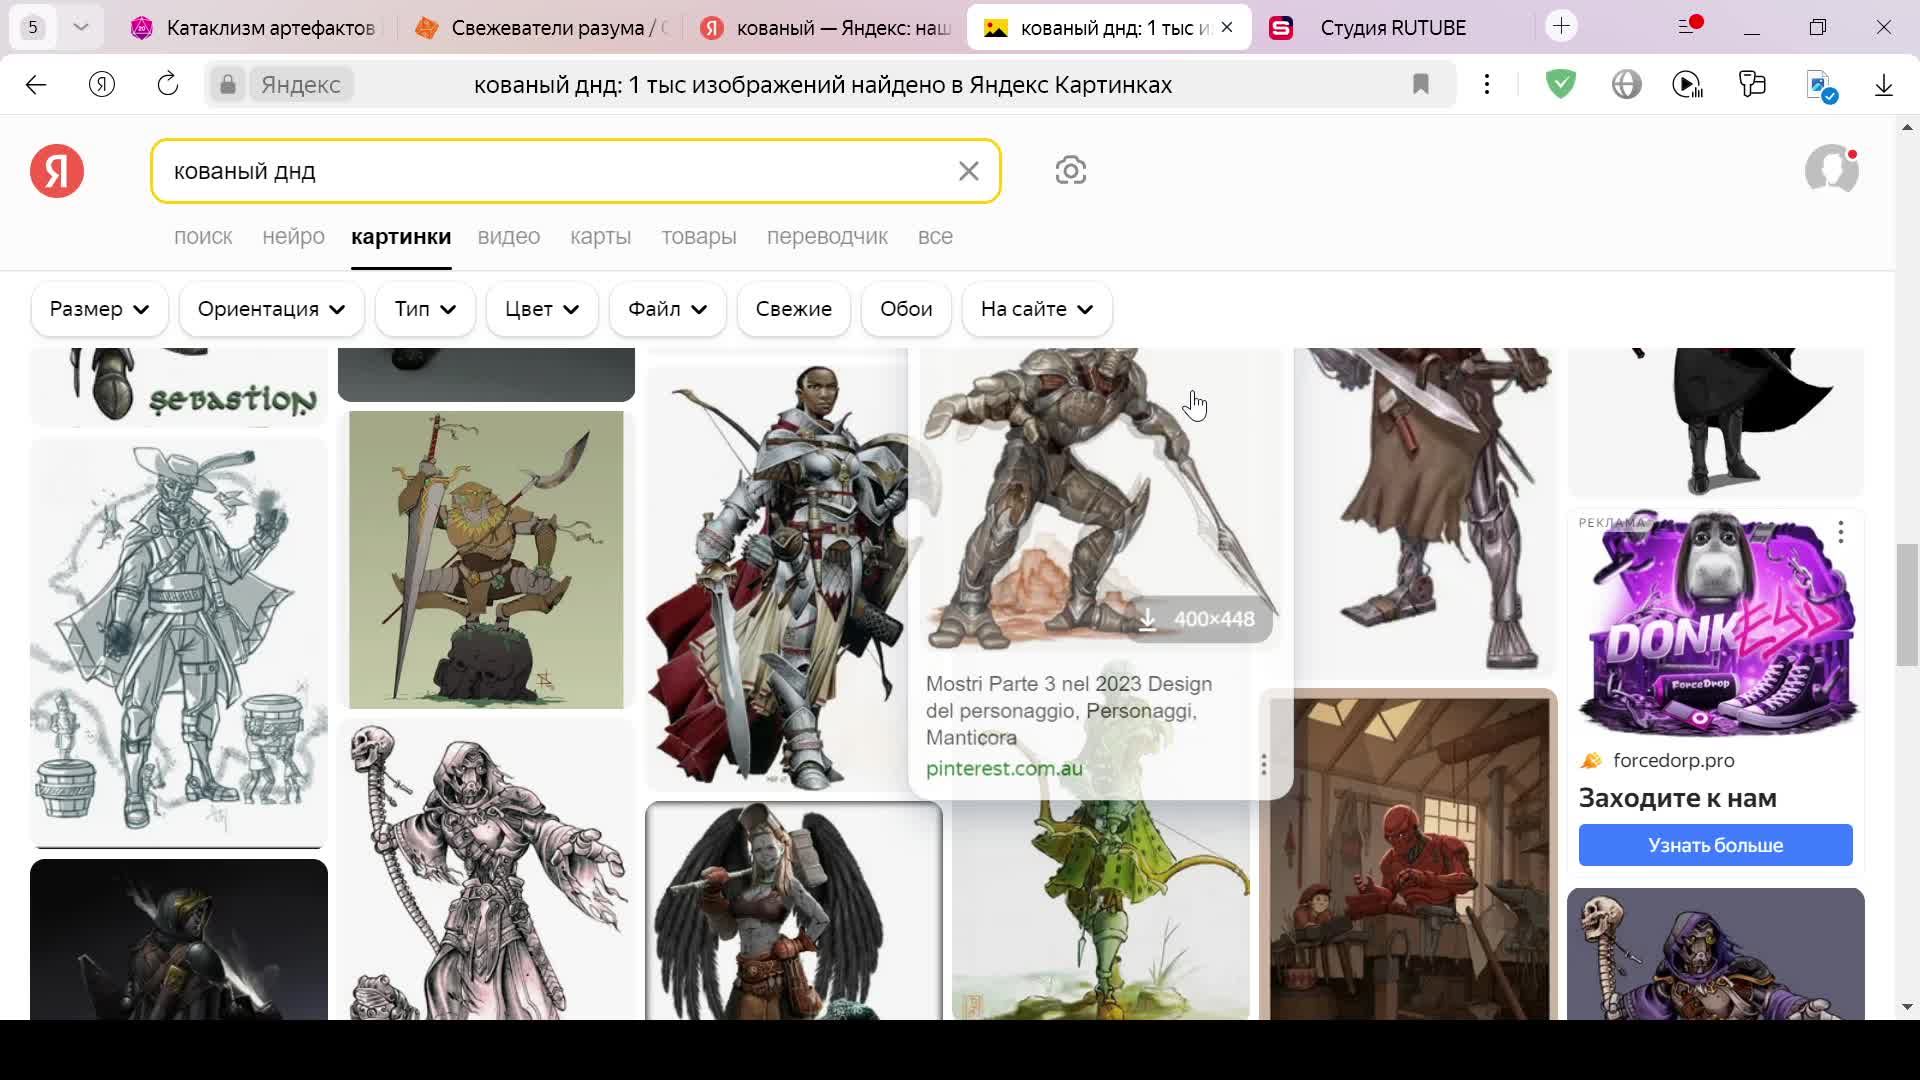Go to the 'товары' section

(699, 237)
